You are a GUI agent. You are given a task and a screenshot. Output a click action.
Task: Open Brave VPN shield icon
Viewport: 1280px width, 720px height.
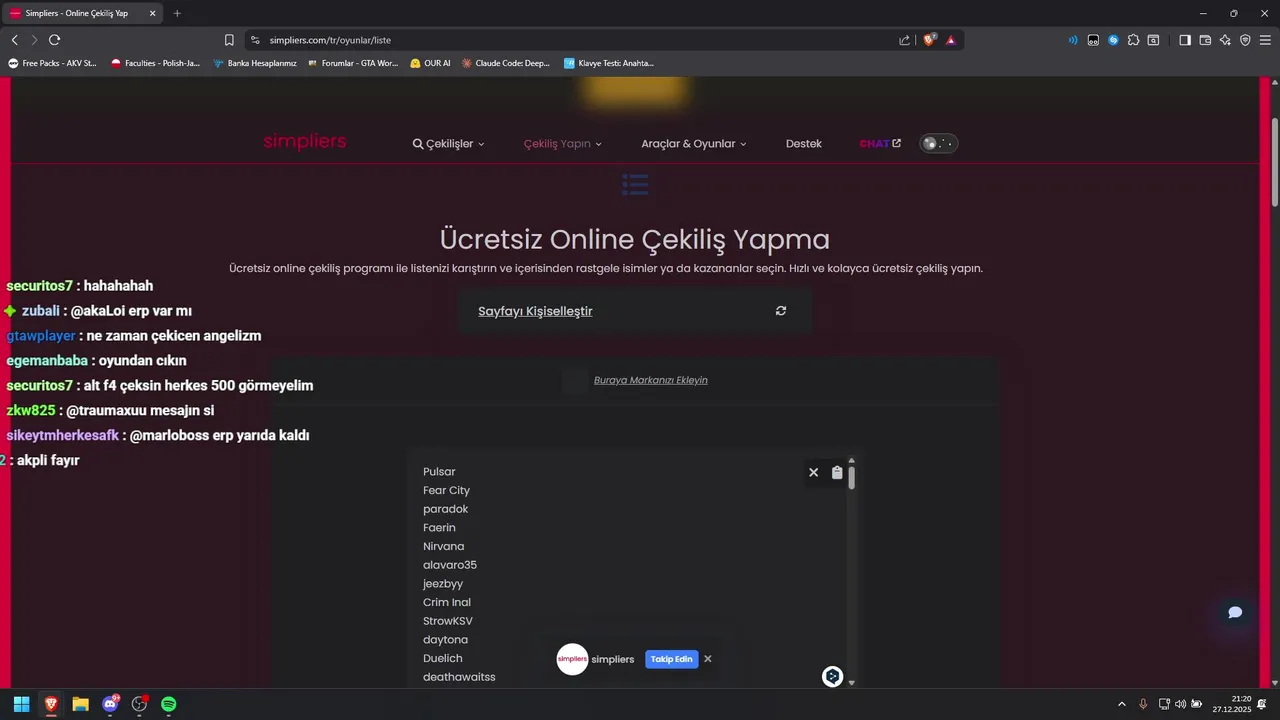(1245, 40)
